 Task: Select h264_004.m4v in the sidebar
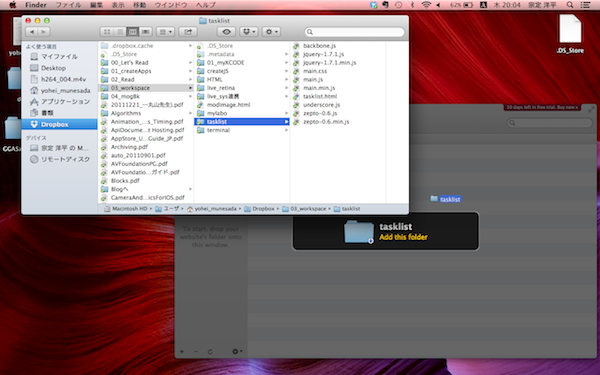[x=59, y=79]
